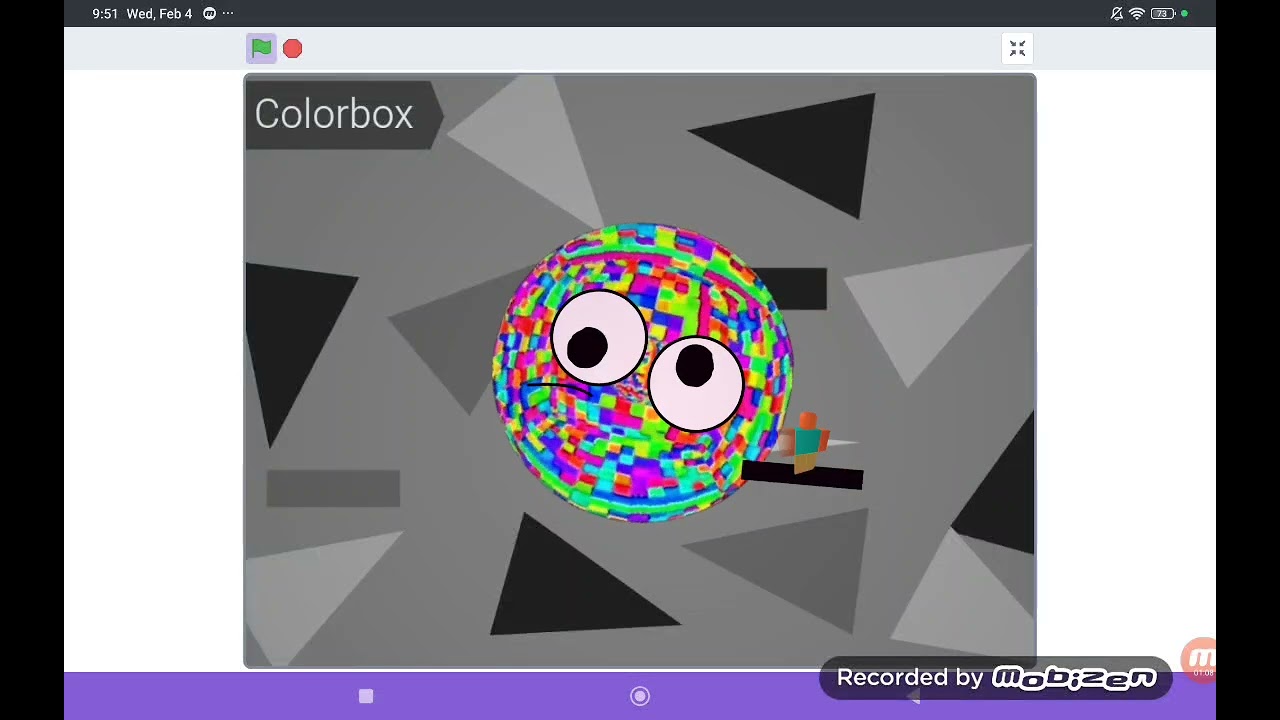Screen dimensions: 1280x720
Task: Tap the date Wed, Feb 4
Action: point(159,14)
